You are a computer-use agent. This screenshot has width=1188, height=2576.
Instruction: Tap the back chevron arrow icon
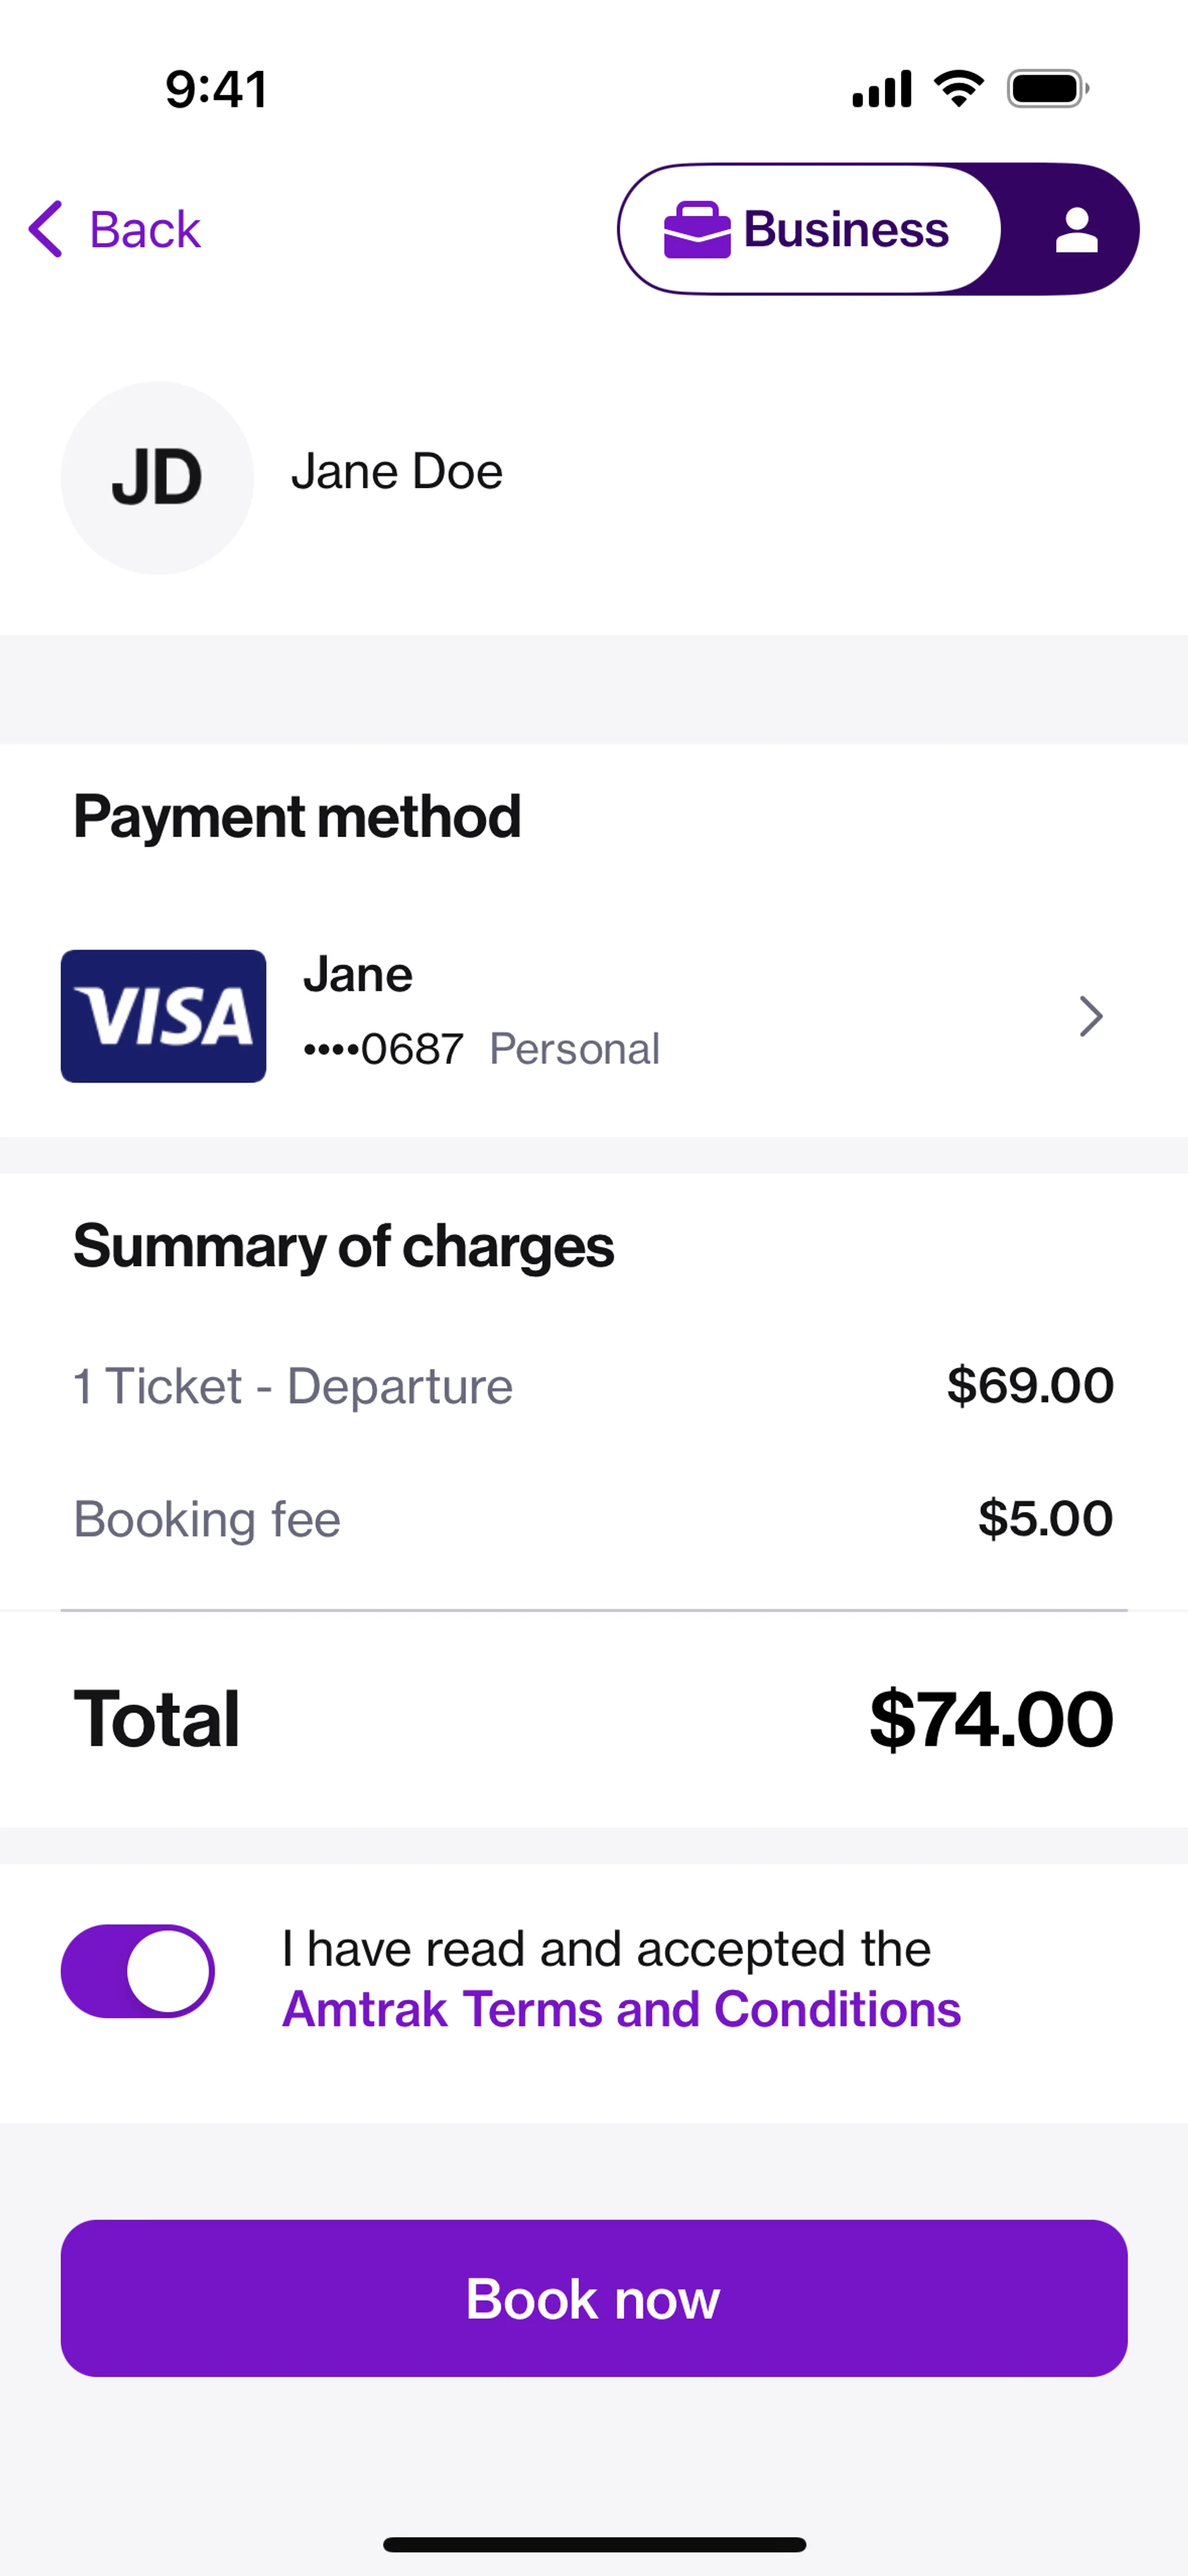[x=46, y=229]
